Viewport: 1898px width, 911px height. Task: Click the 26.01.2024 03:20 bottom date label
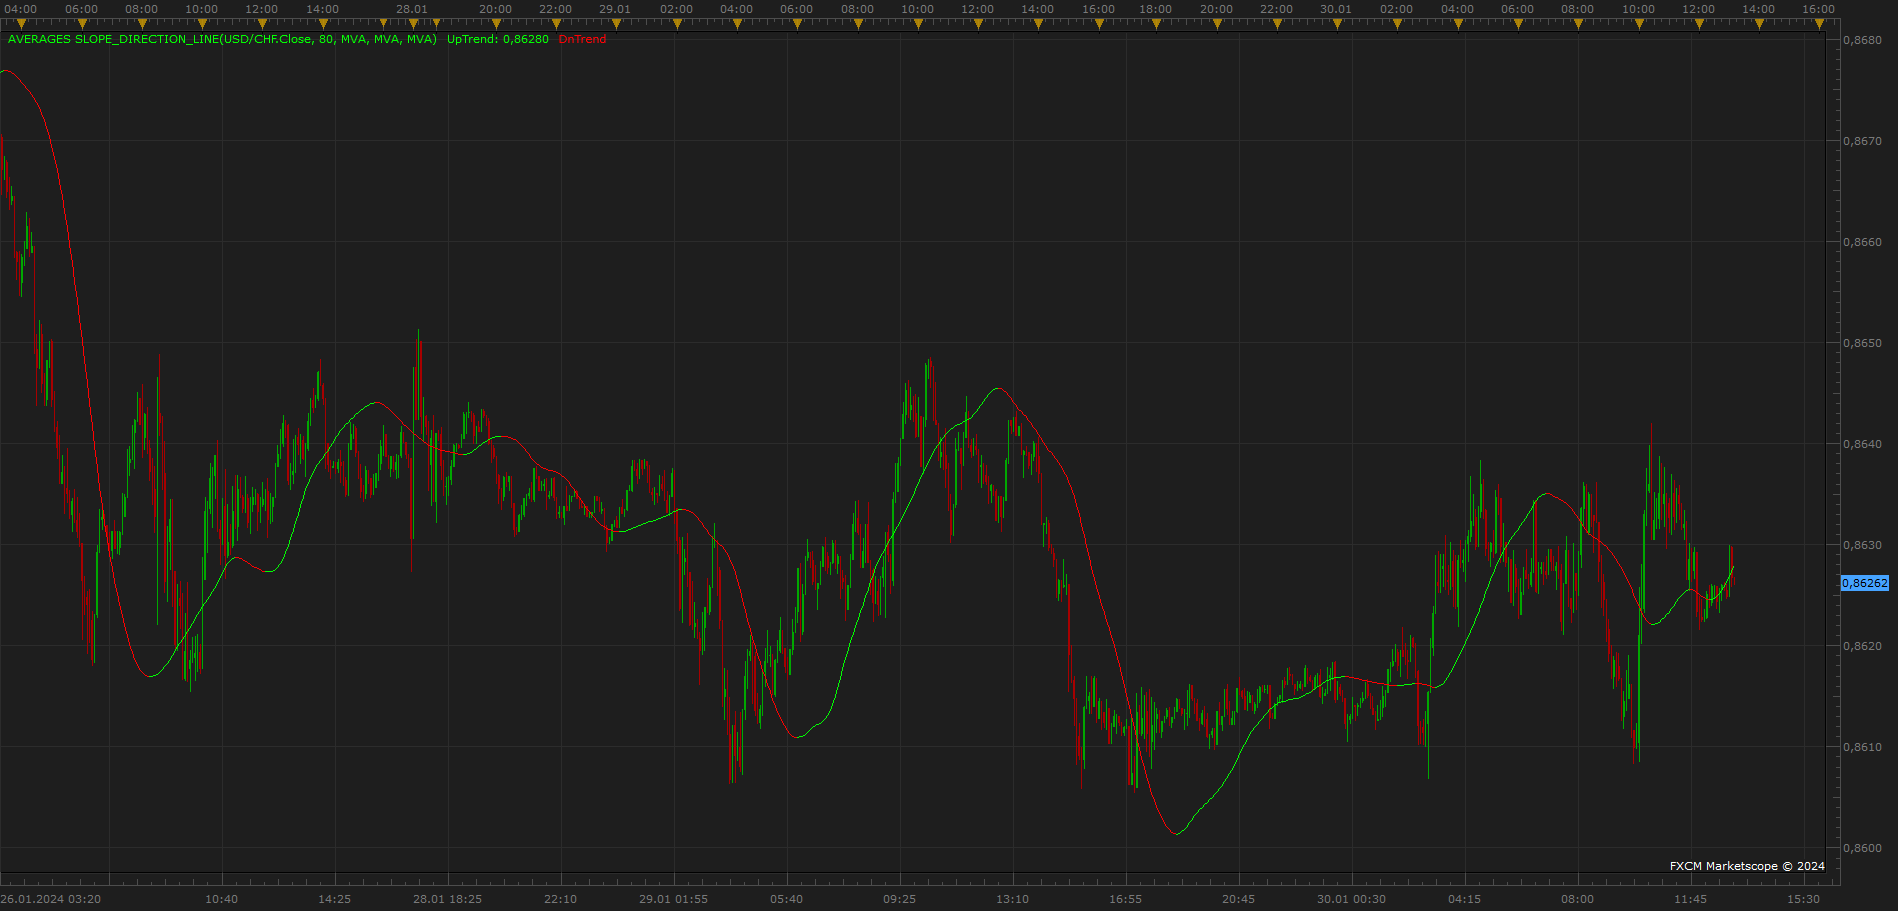tap(51, 899)
